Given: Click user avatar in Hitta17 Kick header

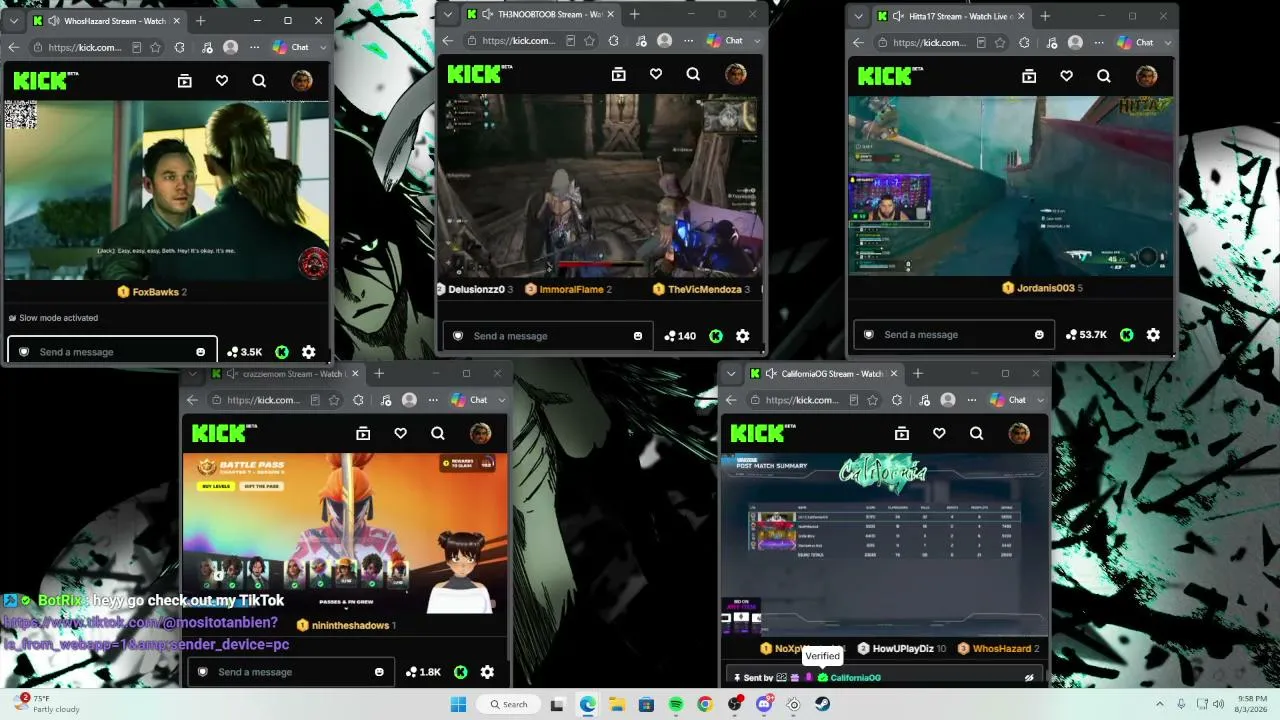Looking at the screenshot, I should (x=1146, y=76).
